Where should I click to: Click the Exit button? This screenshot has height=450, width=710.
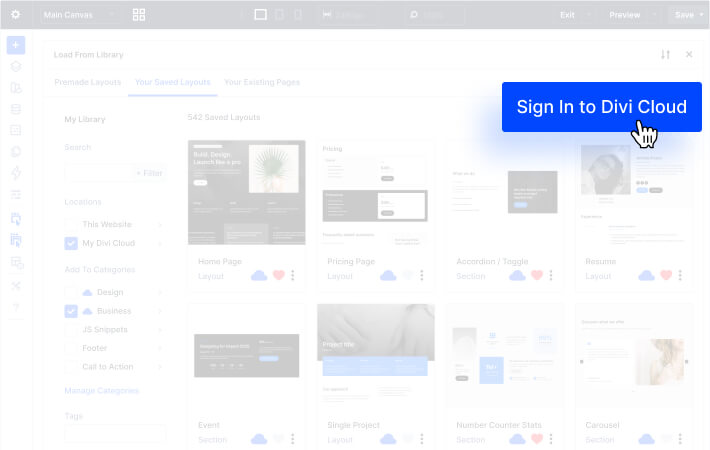coord(567,15)
